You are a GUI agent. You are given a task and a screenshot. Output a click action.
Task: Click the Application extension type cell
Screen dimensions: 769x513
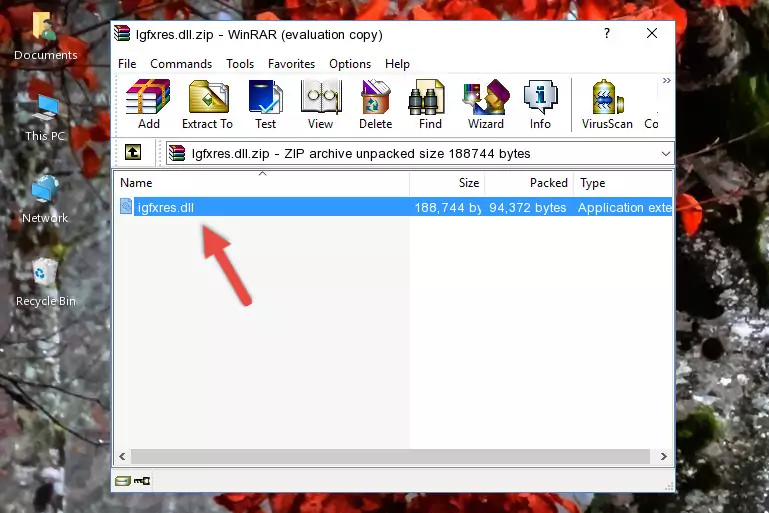[624, 207]
